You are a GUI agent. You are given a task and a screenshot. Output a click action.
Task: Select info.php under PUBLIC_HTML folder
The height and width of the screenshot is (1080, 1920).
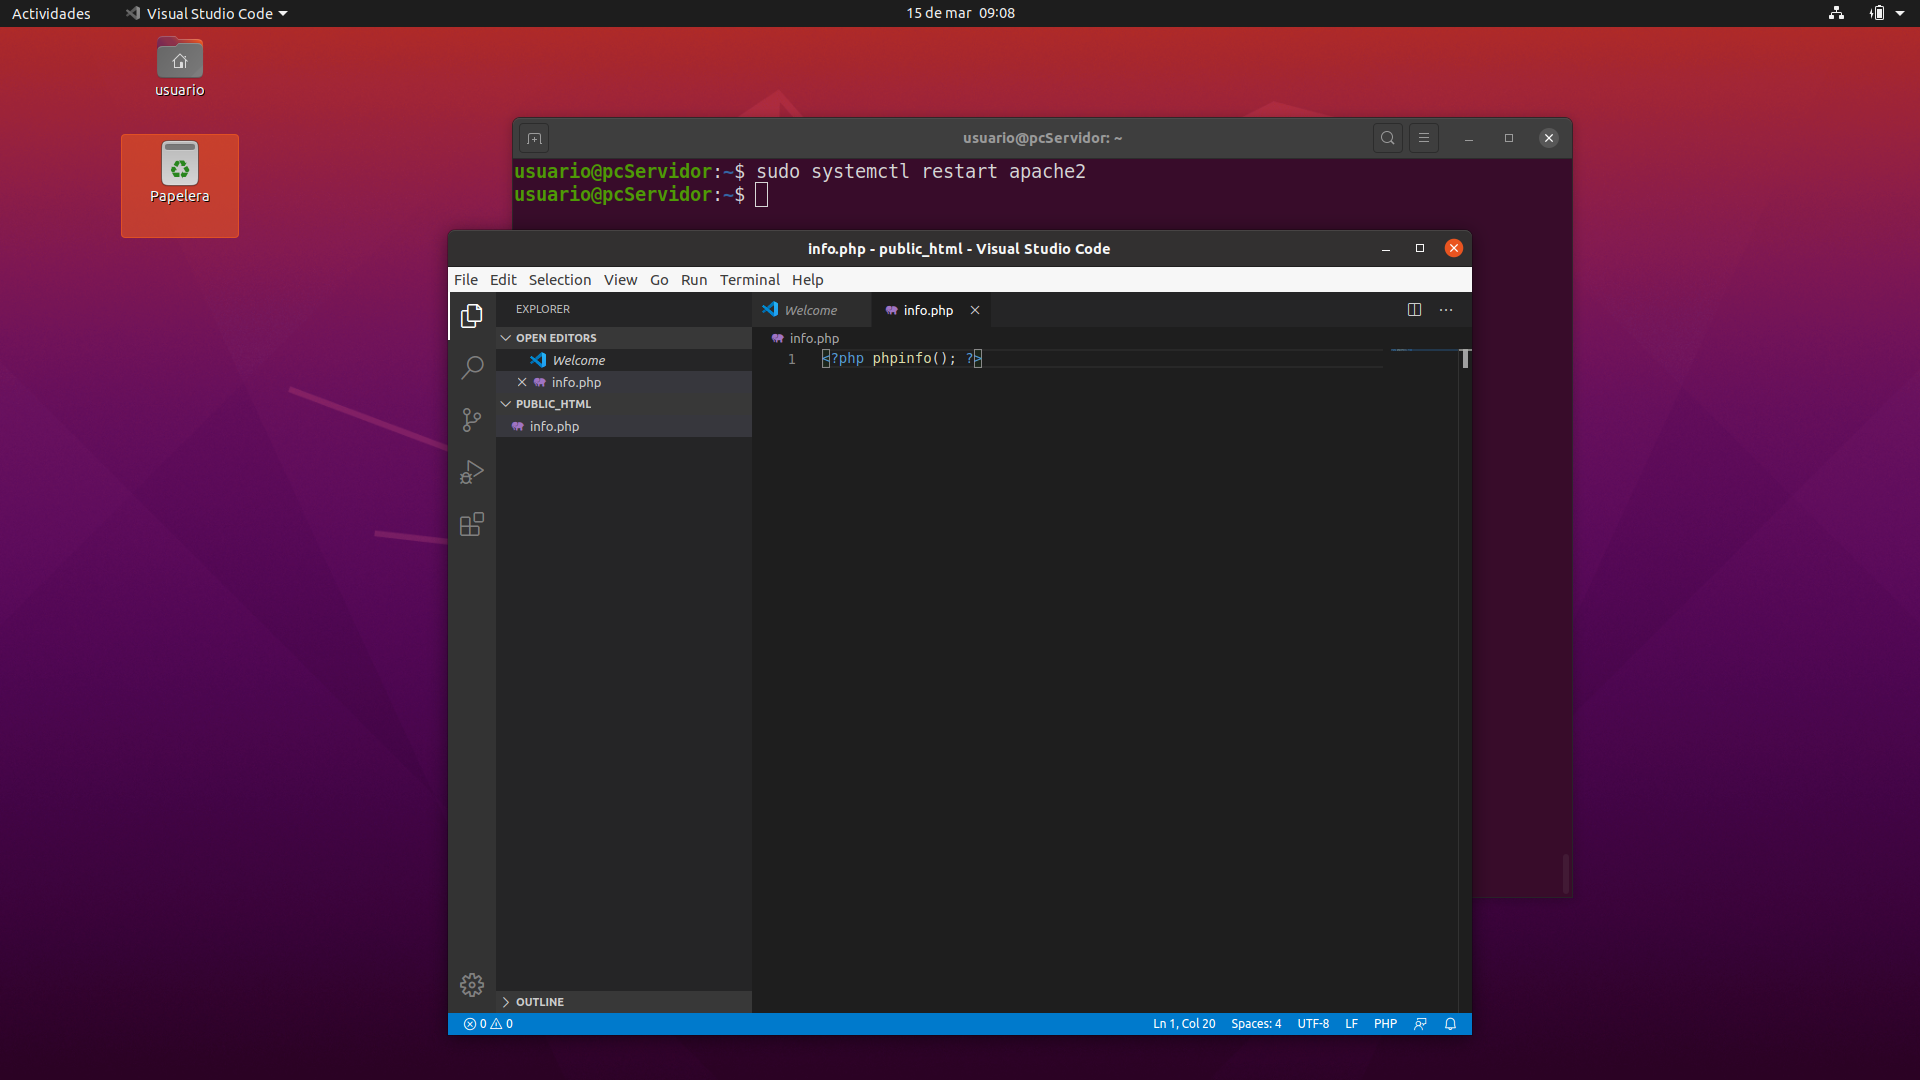point(623,426)
